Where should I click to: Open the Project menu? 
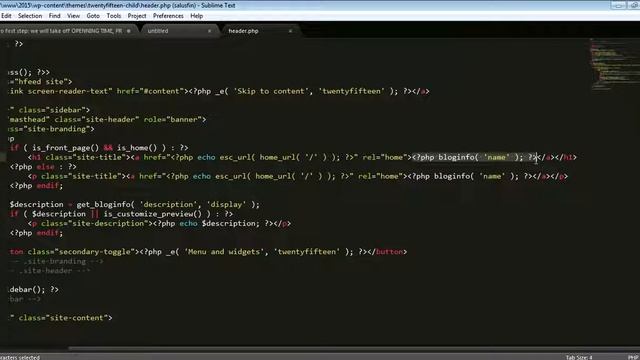pos(137,16)
